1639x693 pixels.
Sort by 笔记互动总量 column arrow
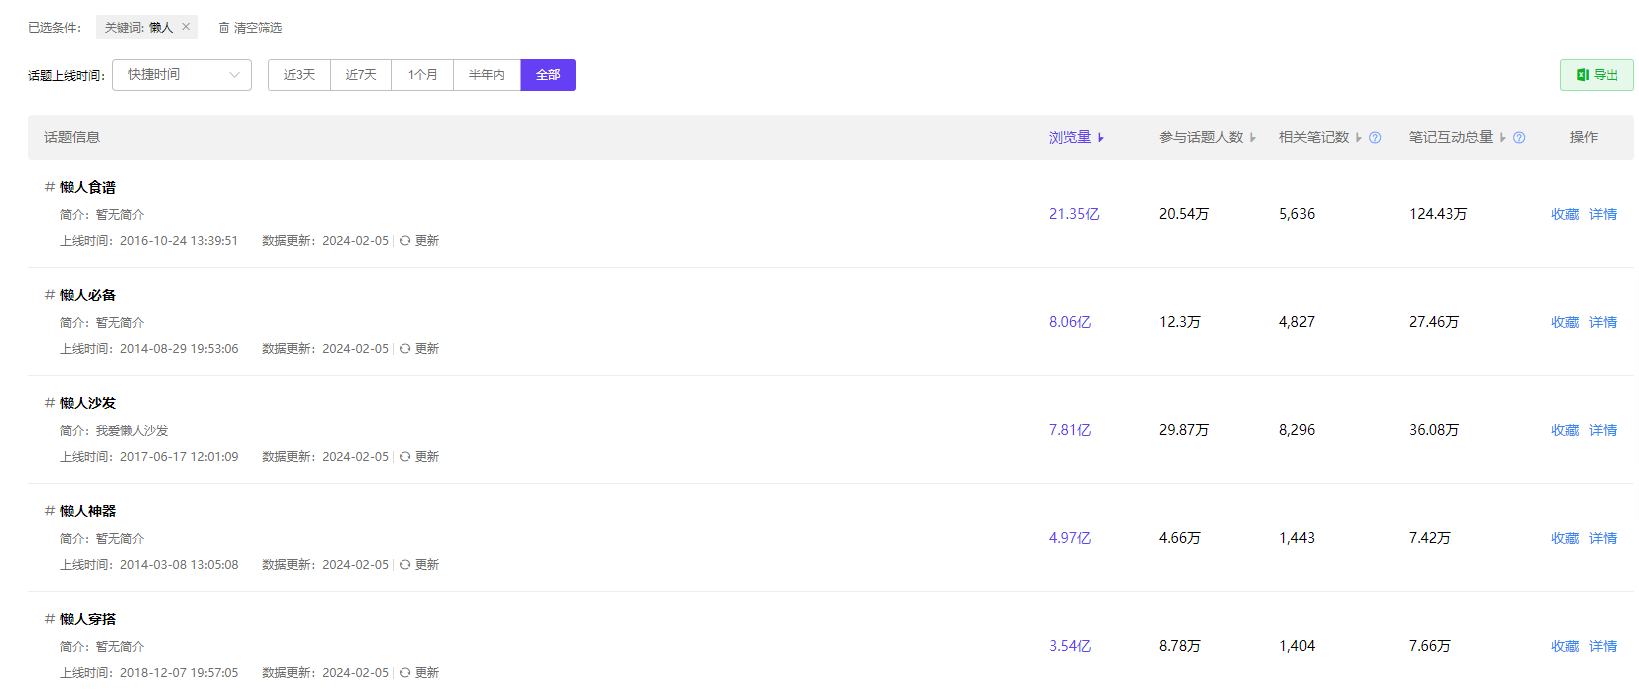[x=1502, y=138]
